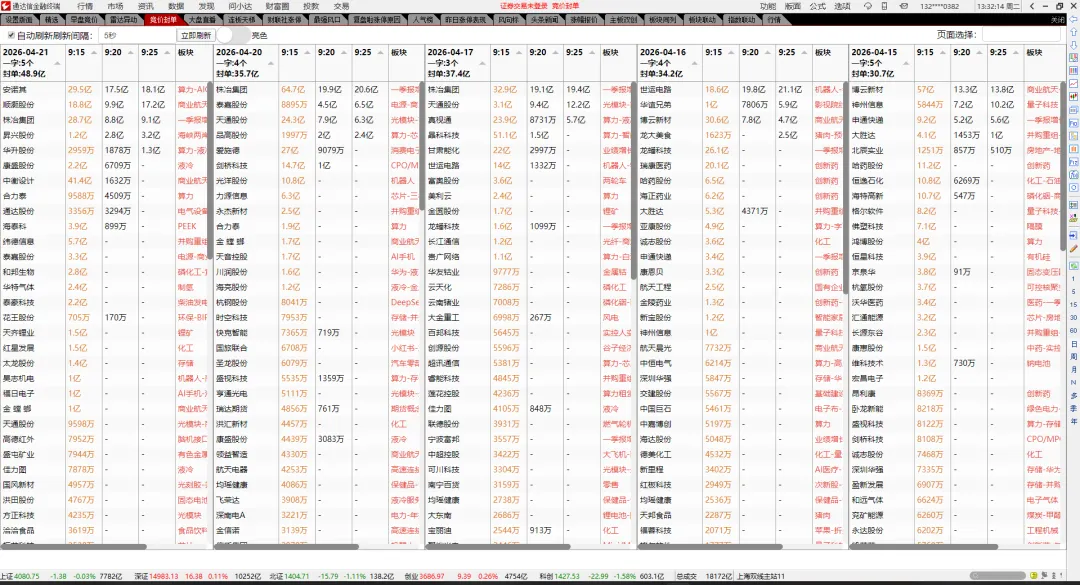Open the 选项 menu
This screenshot has width=1080, height=585.
[842, 6]
